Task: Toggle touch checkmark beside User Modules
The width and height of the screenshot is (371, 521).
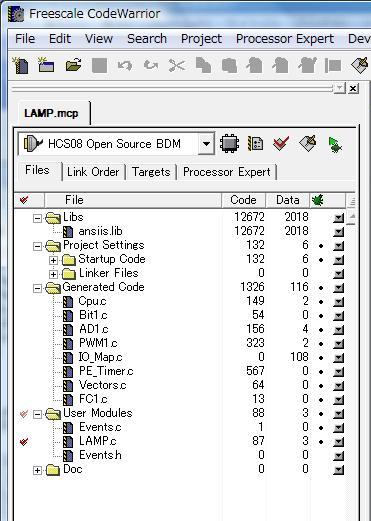Action: click(24, 414)
